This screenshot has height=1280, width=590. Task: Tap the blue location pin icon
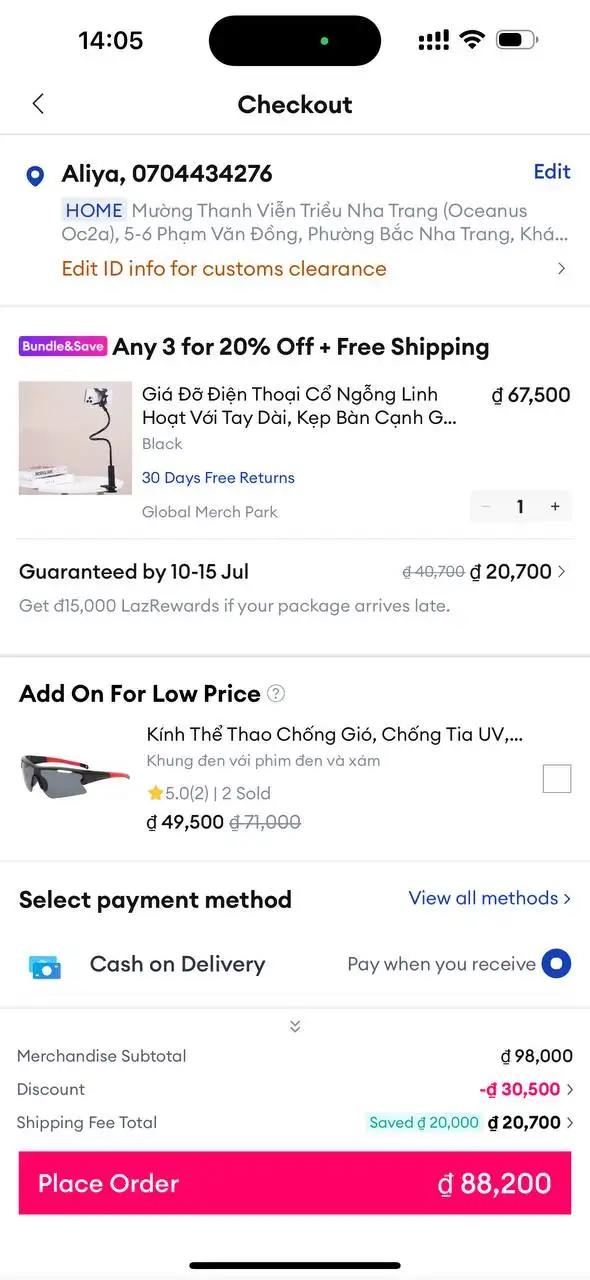(35, 177)
